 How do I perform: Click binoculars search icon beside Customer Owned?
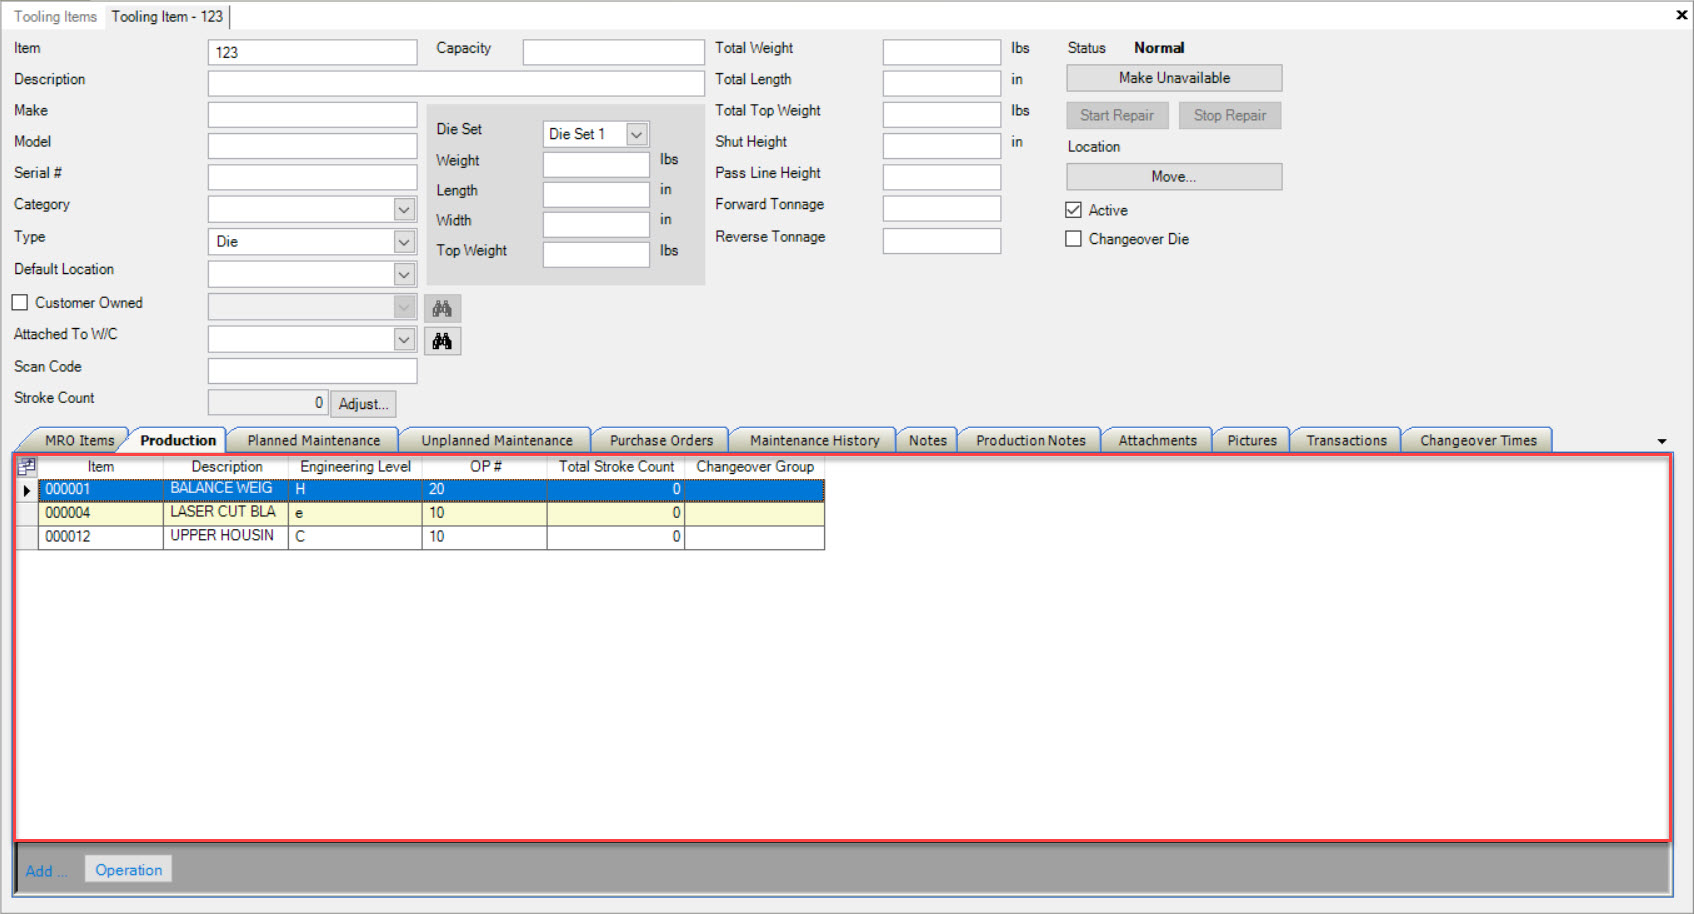[442, 308]
